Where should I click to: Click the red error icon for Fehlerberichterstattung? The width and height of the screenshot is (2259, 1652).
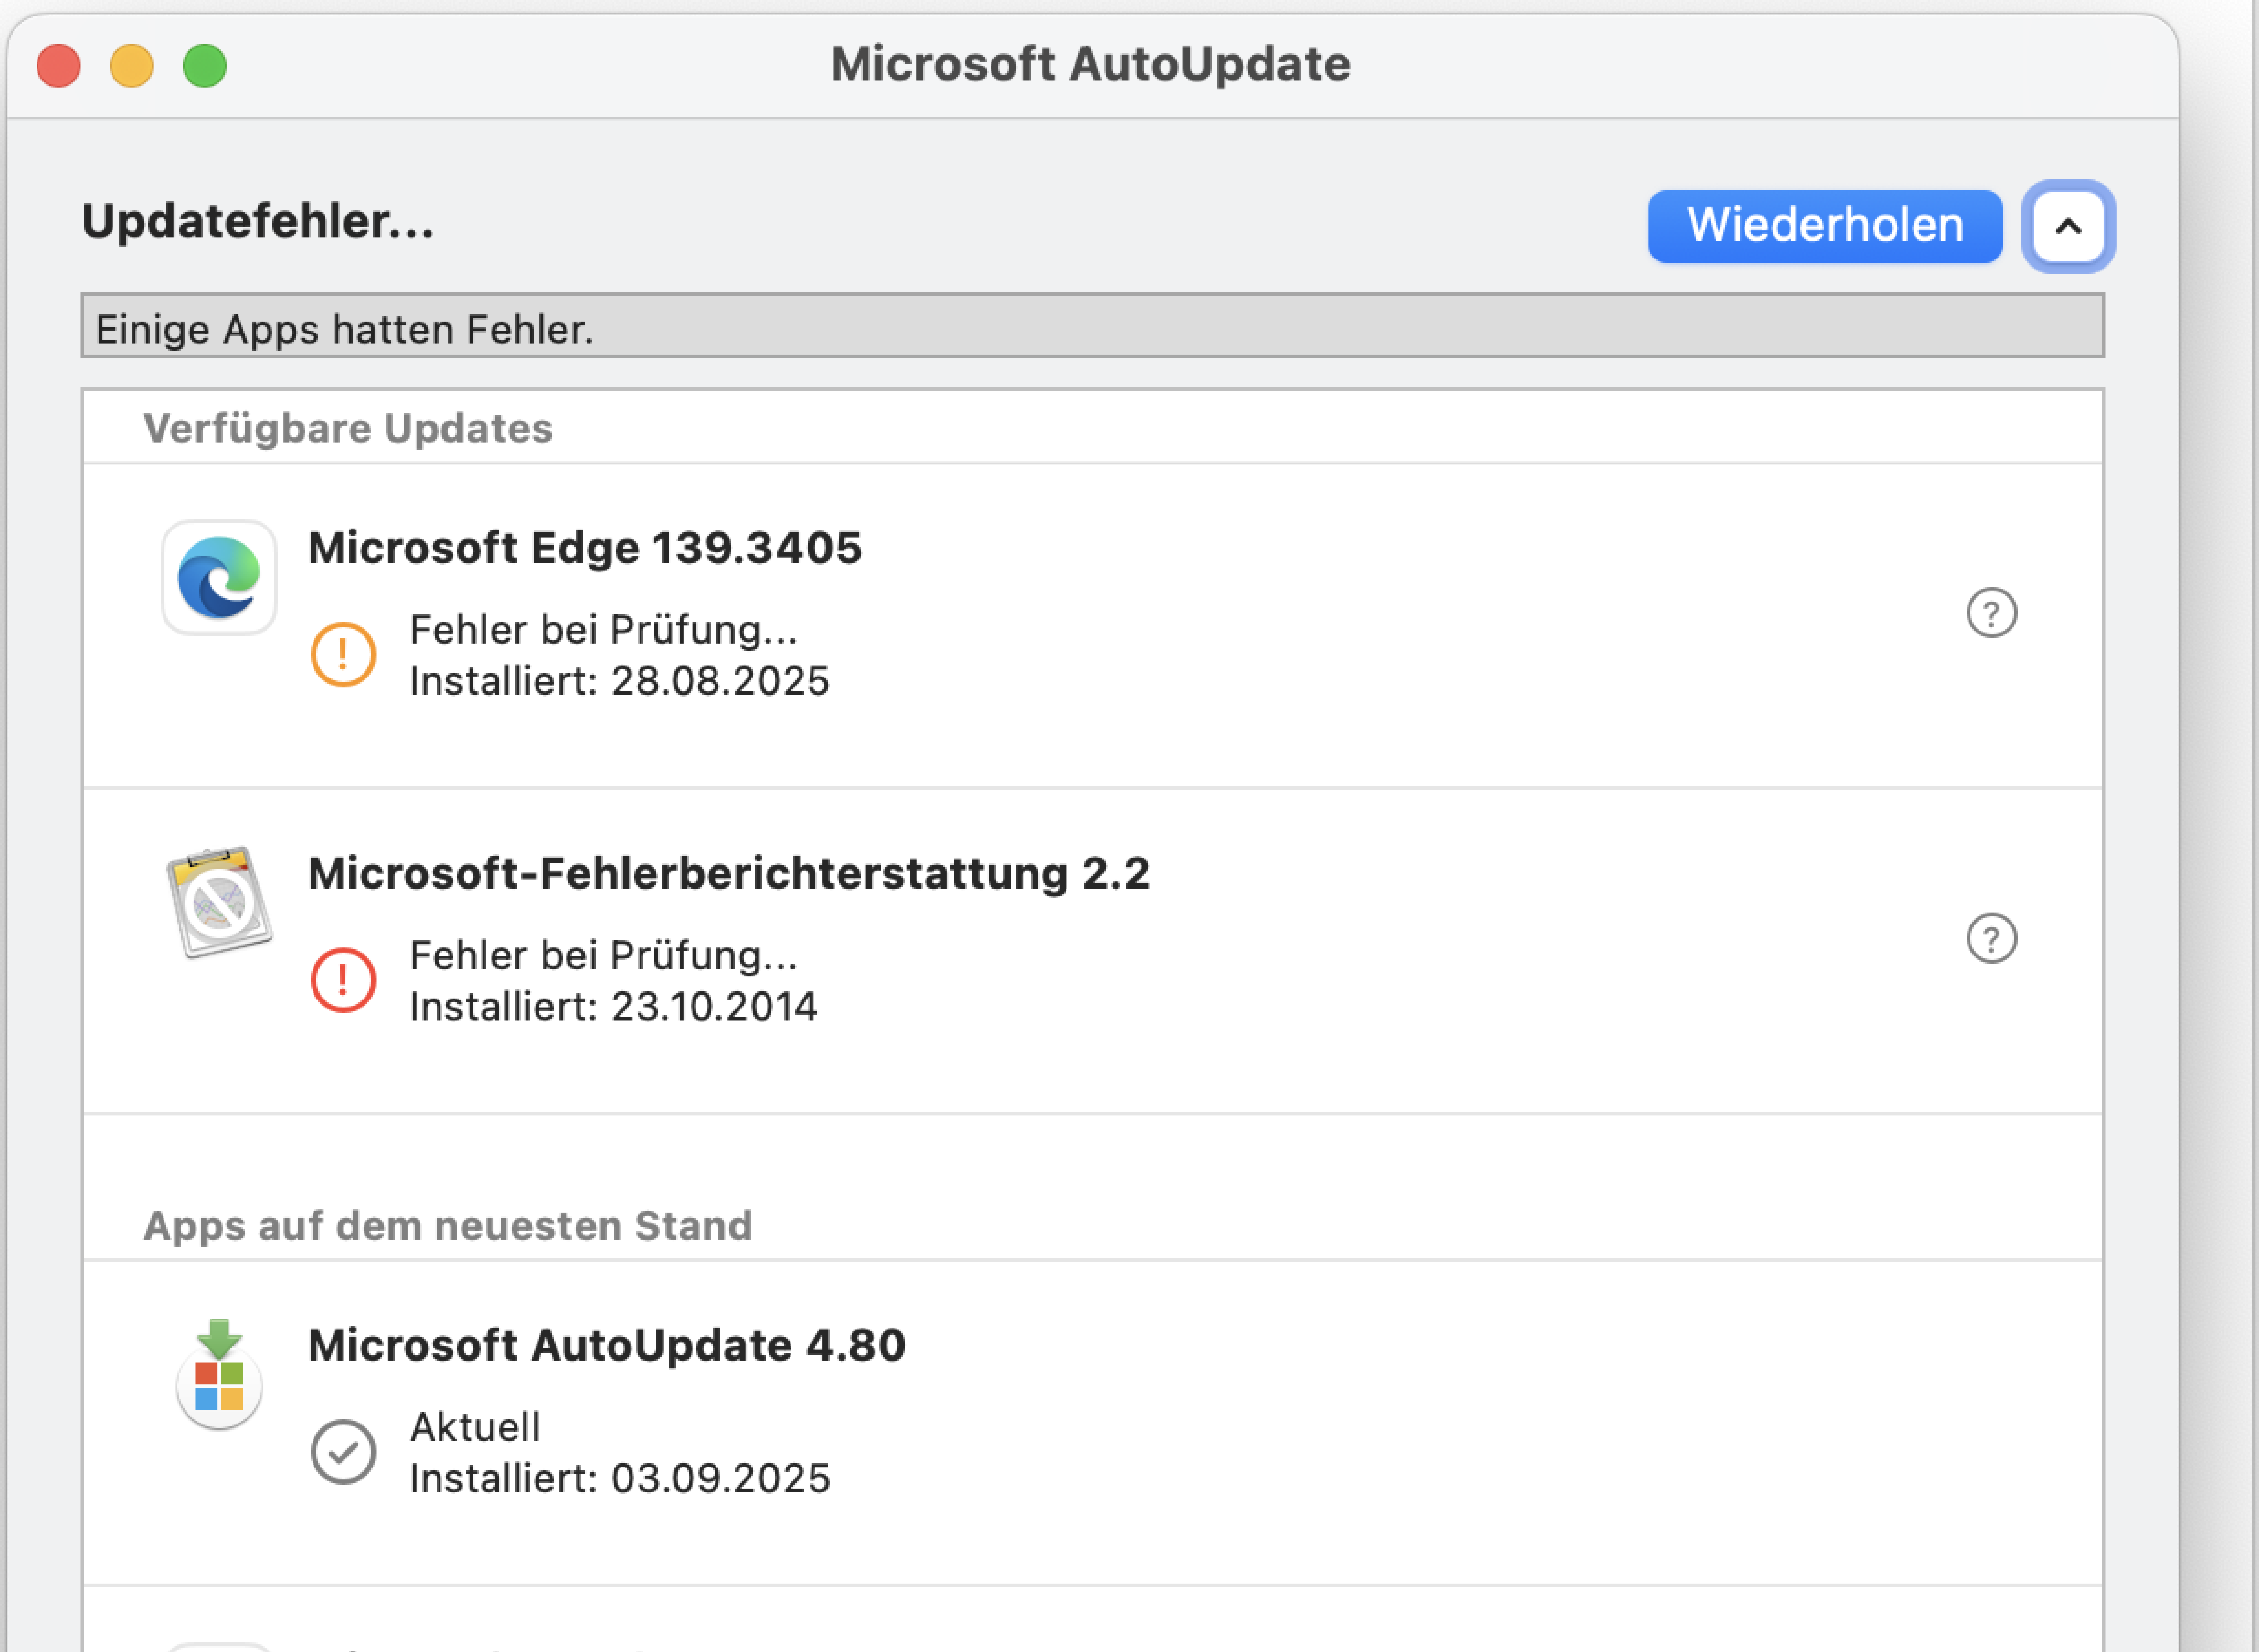[x=343, y=980]
